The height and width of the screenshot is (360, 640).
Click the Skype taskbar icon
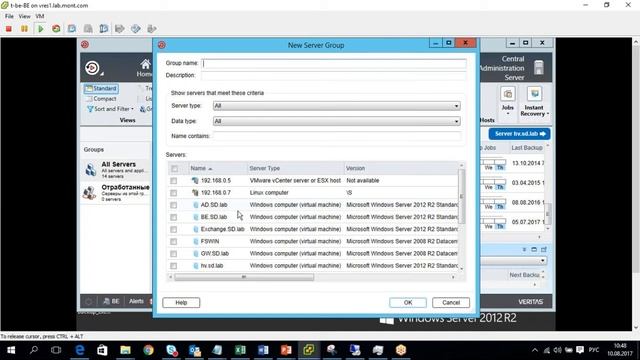pyautogui.click(x=172, y=350)
